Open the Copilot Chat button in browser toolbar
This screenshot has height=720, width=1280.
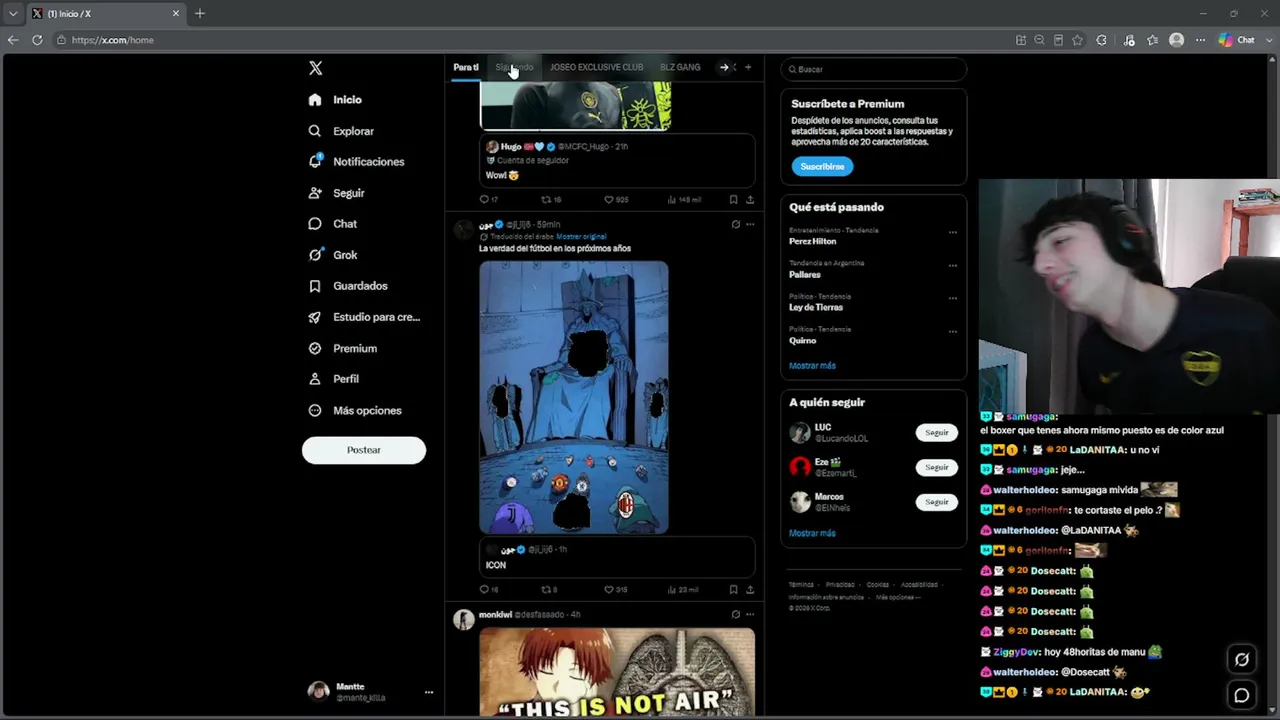1236,40
